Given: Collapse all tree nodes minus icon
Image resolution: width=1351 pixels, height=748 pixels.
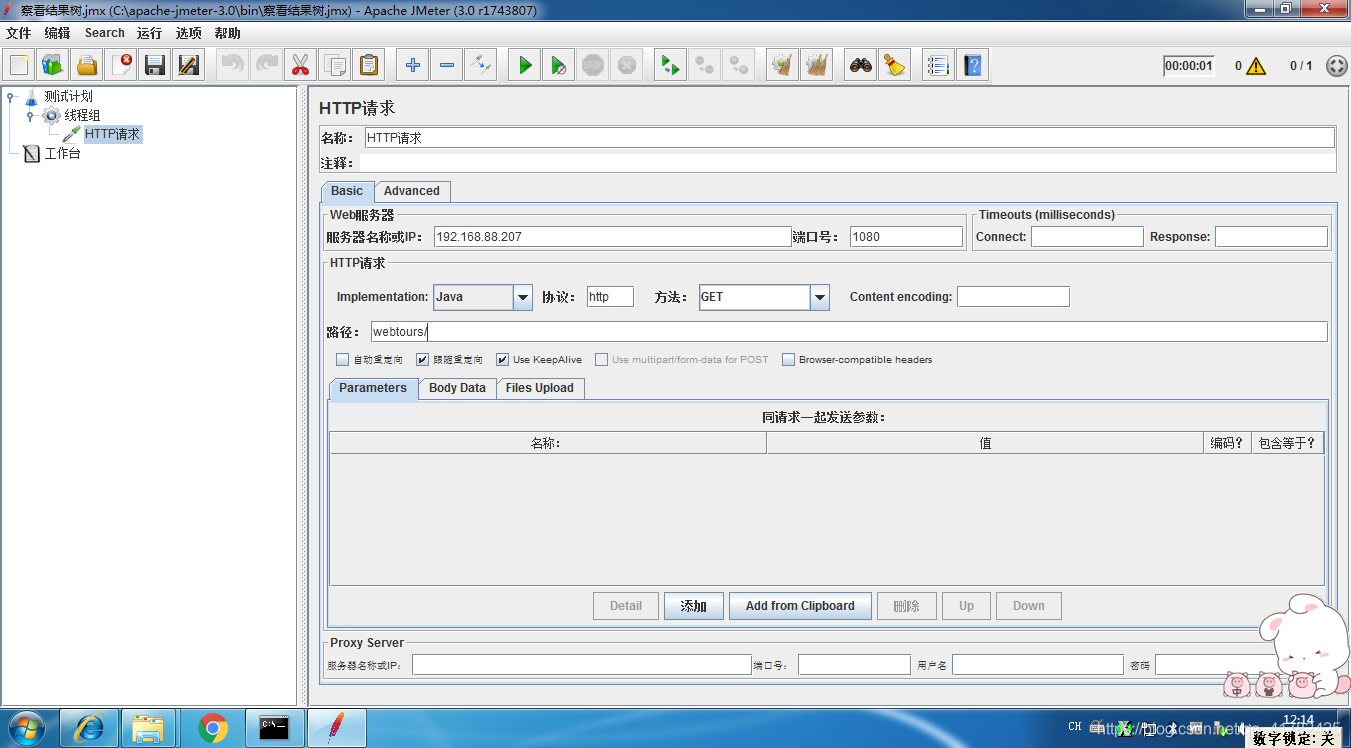Looking at the screenshot, I should coord(447,66).
